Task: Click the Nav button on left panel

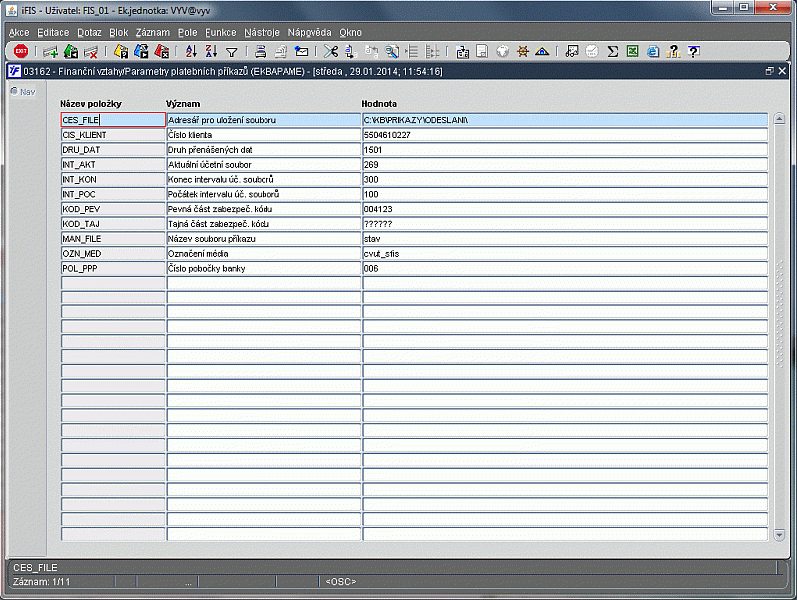Action: (x=22, y=92)
